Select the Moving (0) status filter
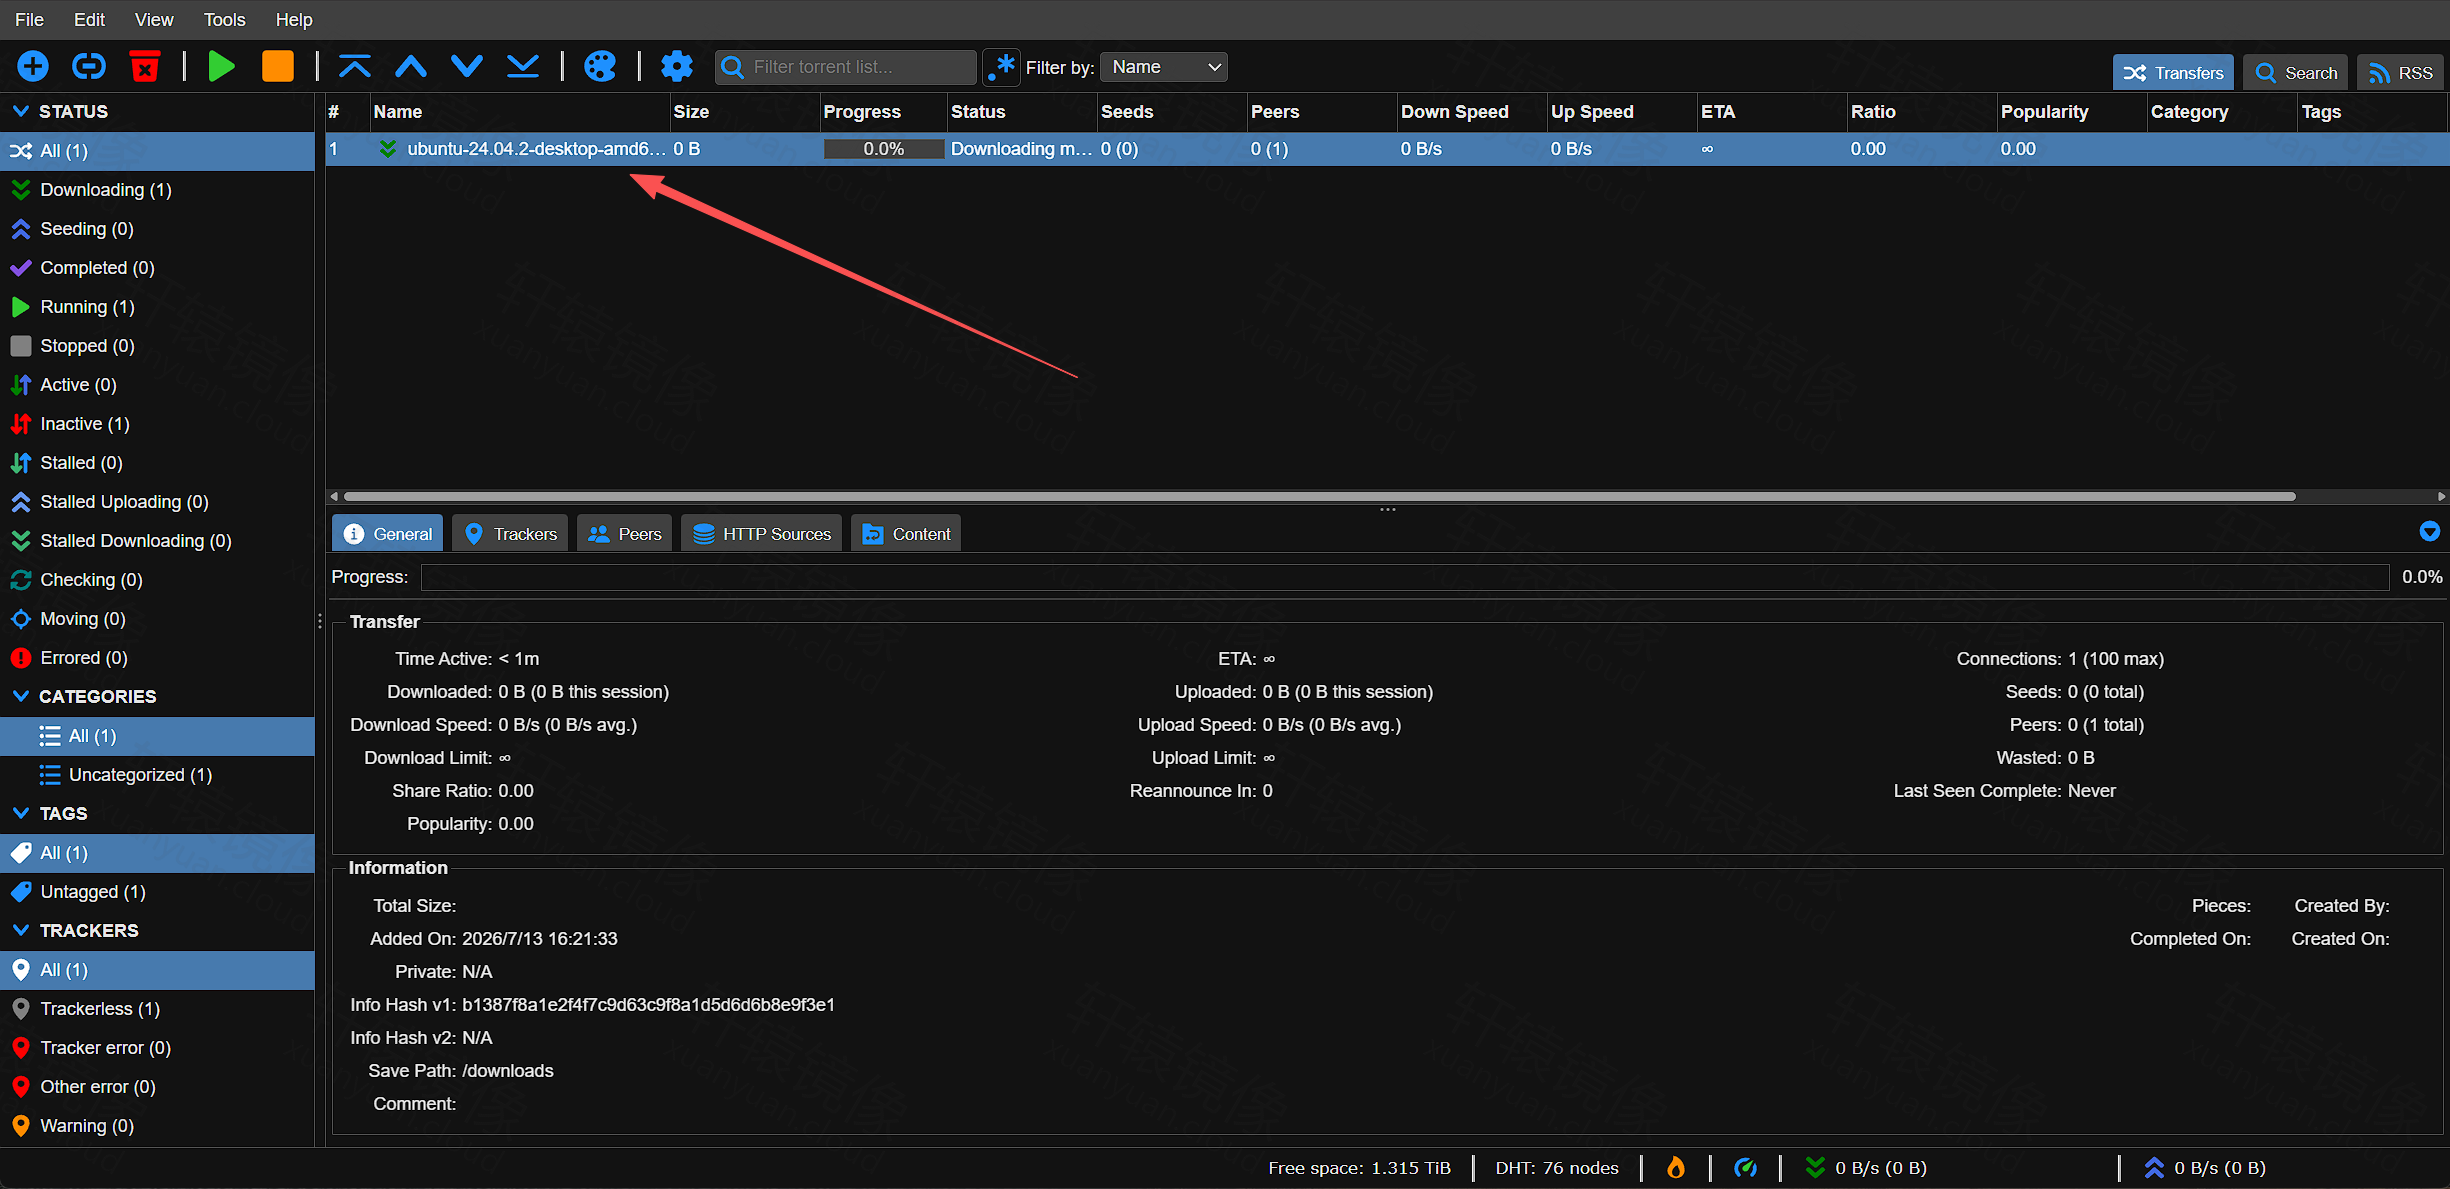Image resolution: width=2450 pixels, height=1189 pixels. click(x=157, y=619)
